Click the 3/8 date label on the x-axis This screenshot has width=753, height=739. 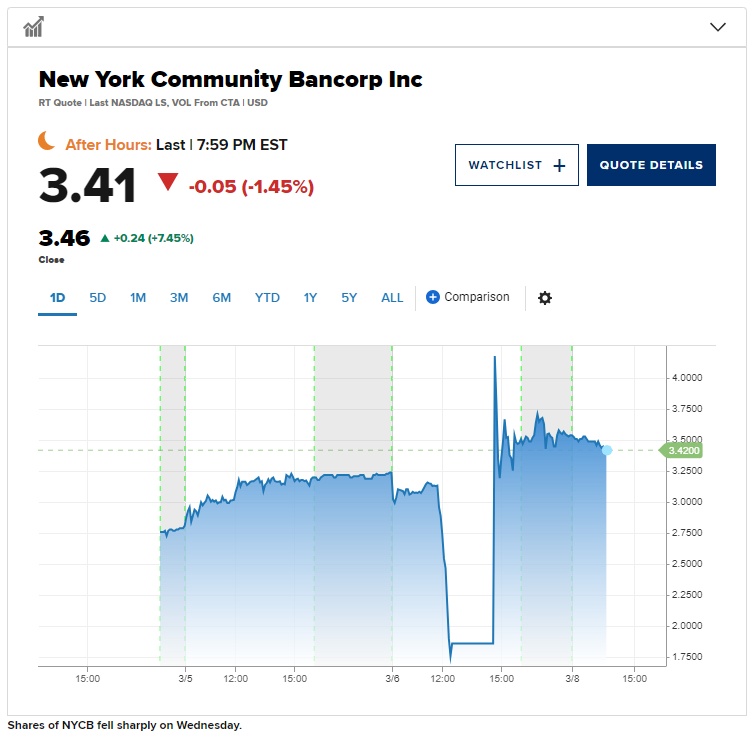point(572,678)
